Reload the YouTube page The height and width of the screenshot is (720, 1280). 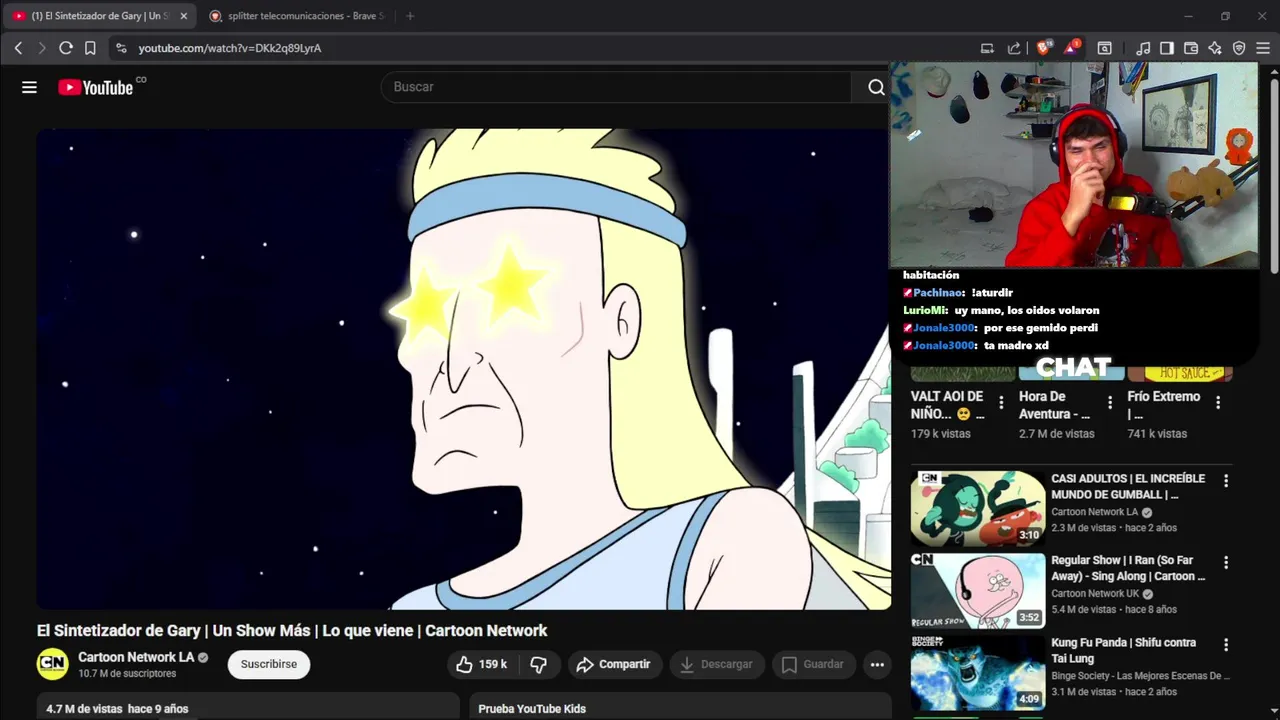tap(66, 48)
